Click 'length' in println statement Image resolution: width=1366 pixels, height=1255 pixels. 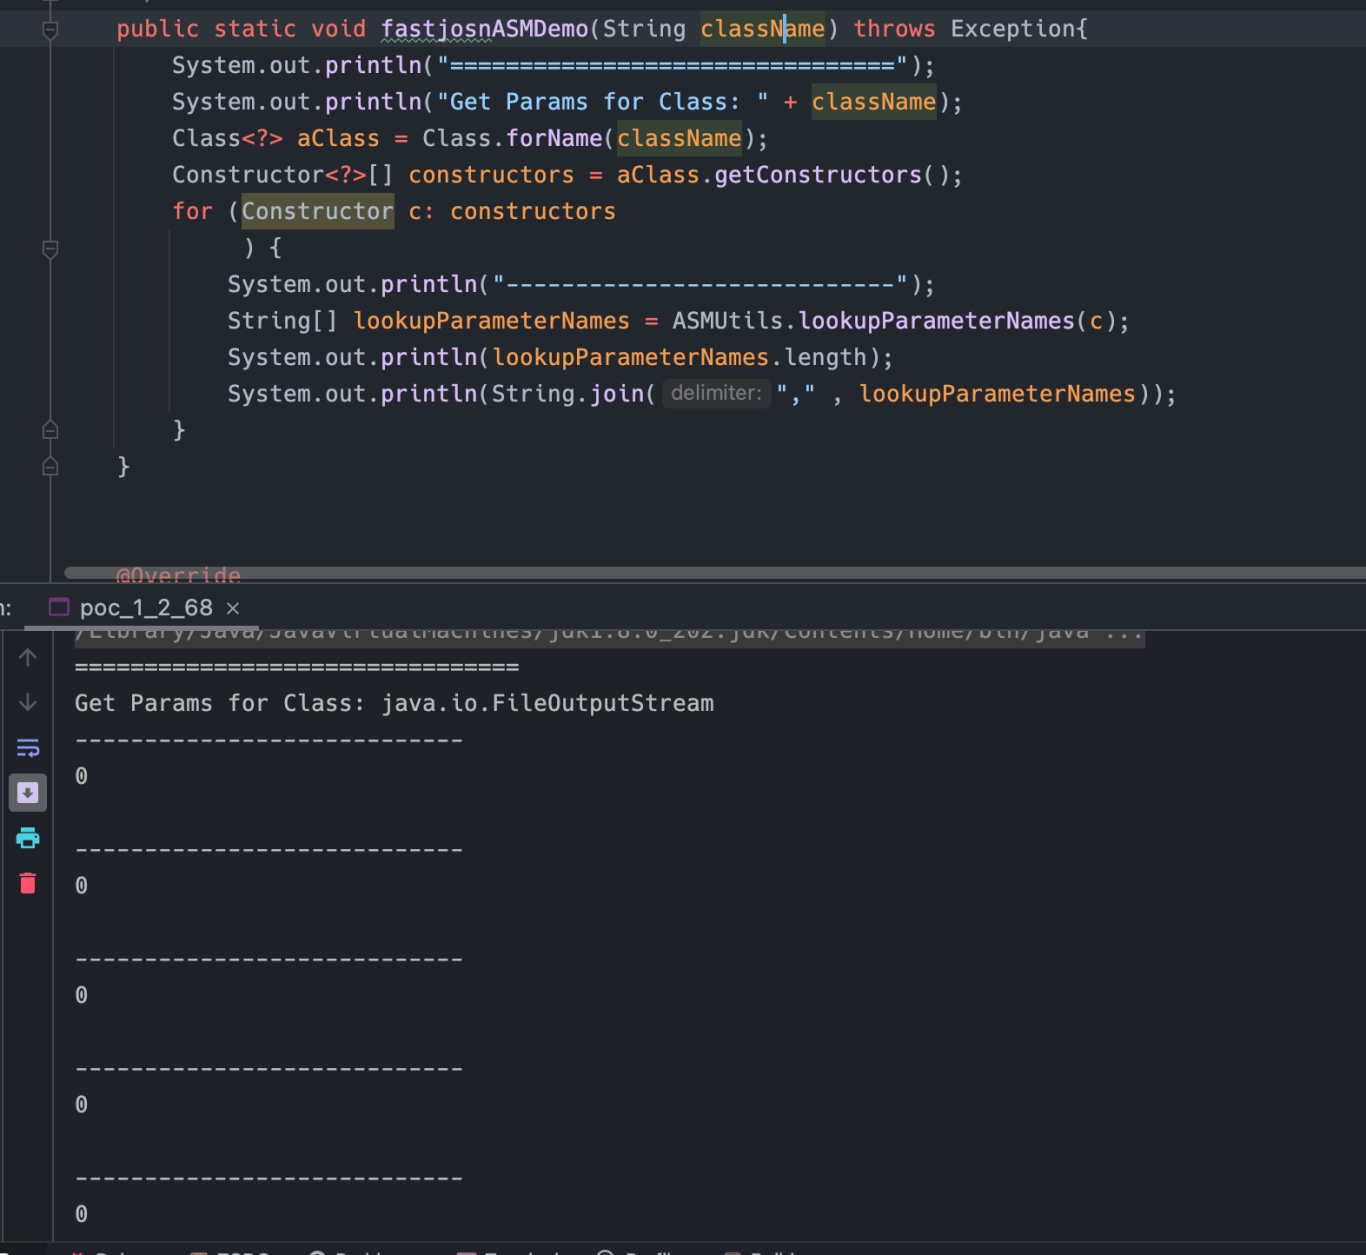click(x=825, y=357)
